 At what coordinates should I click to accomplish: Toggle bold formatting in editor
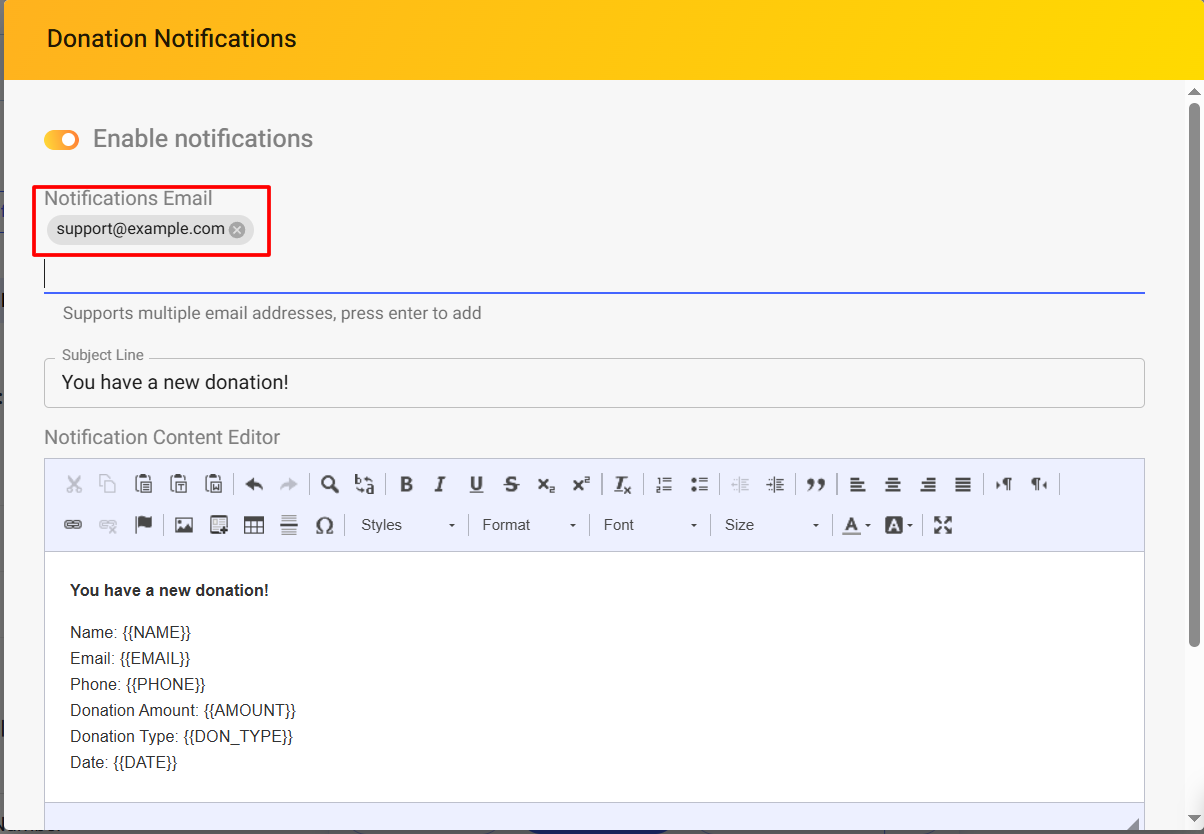[x=406, y=485]
